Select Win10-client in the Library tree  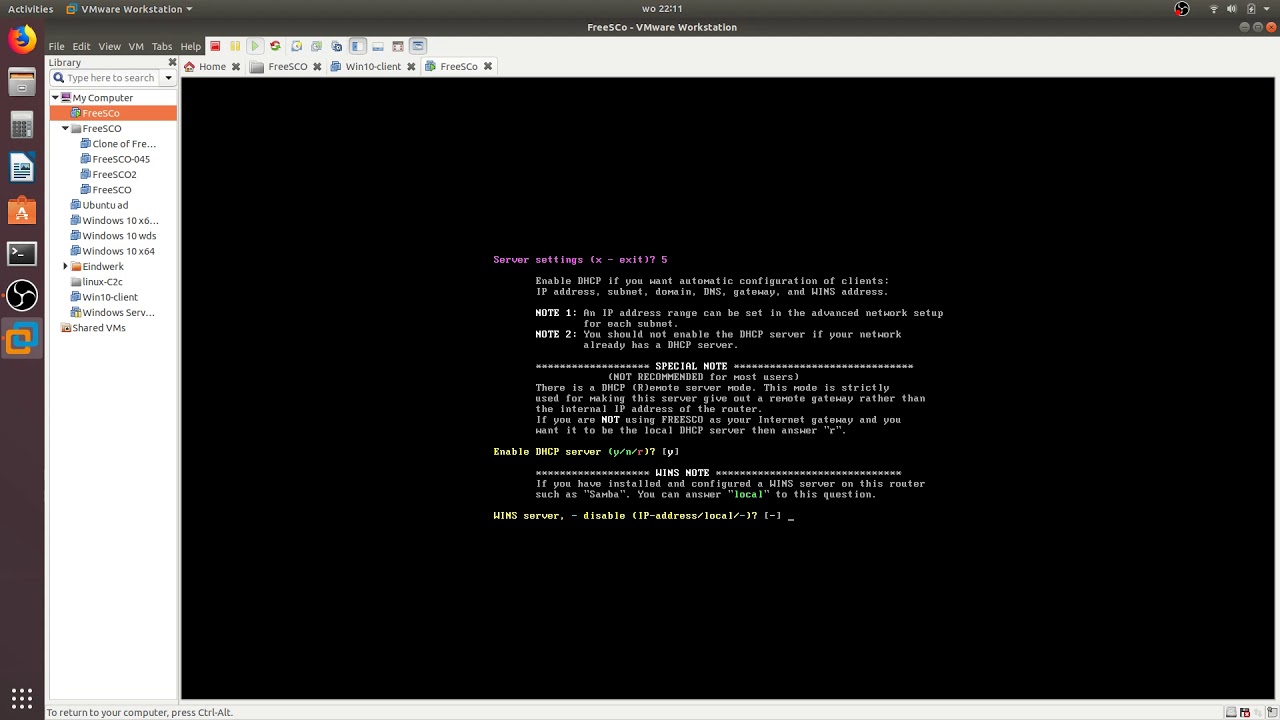click(x=104, y=297)
